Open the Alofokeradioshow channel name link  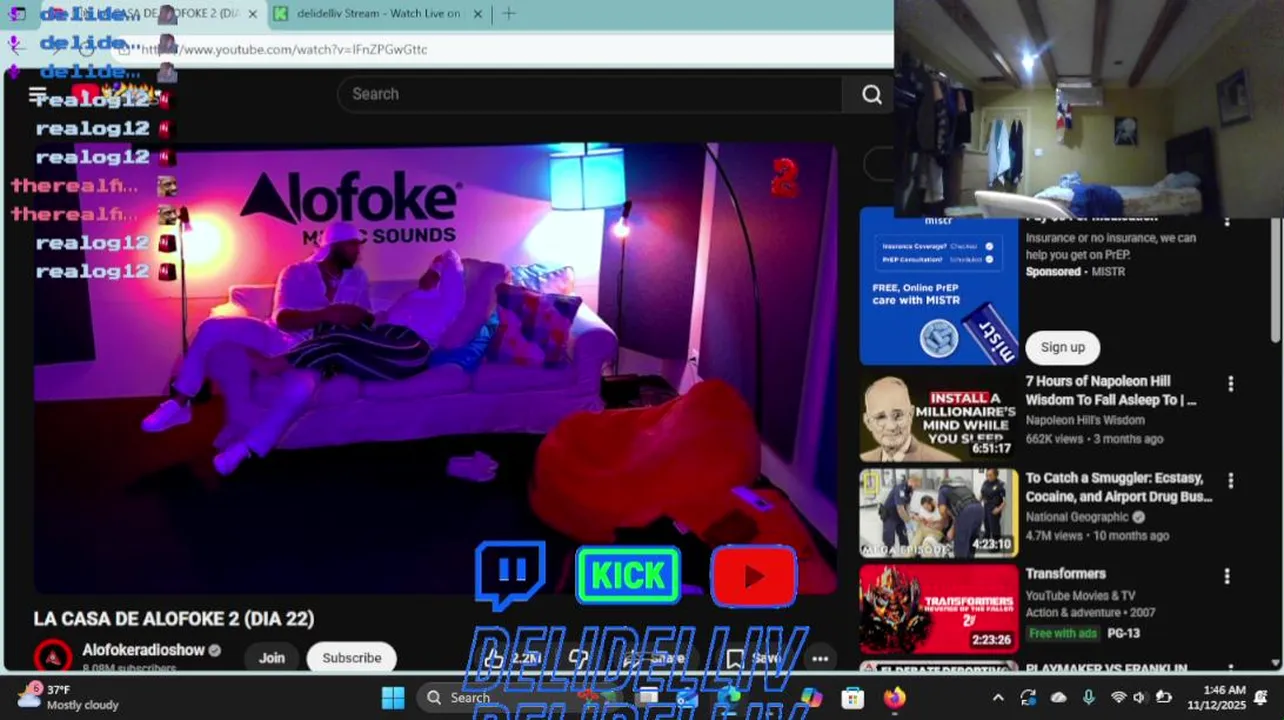(143, 650)
